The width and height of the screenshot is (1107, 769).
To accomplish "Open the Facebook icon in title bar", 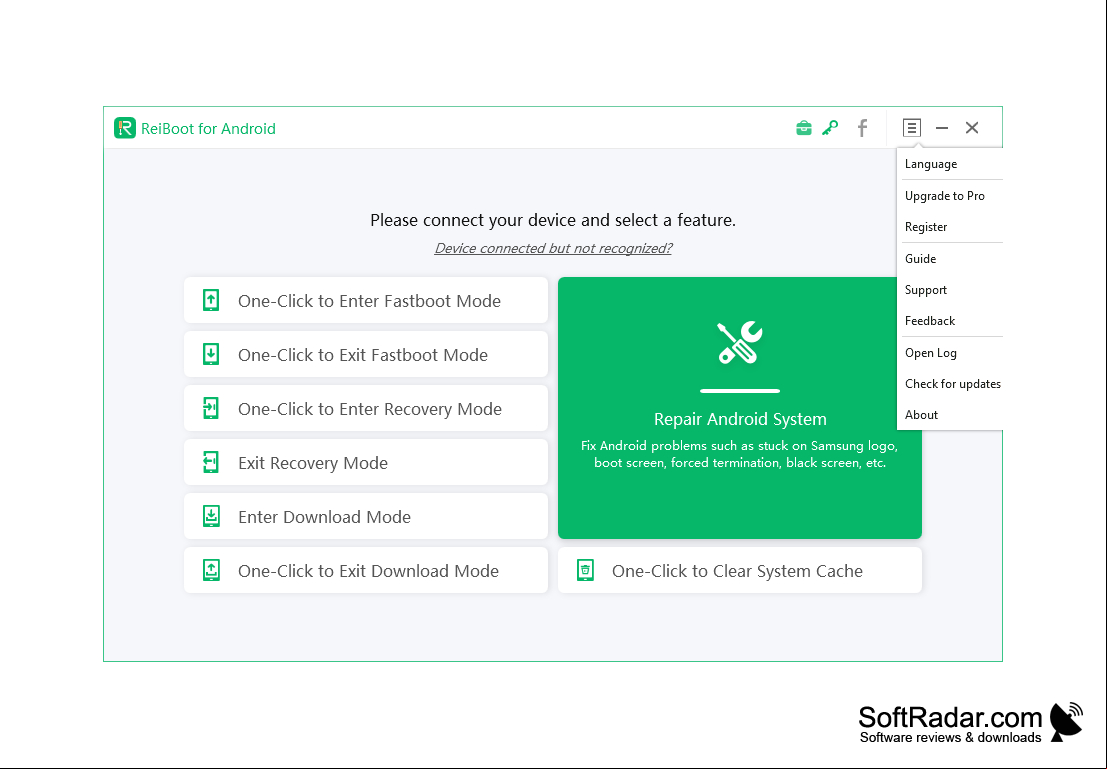I will pos(862,128).
